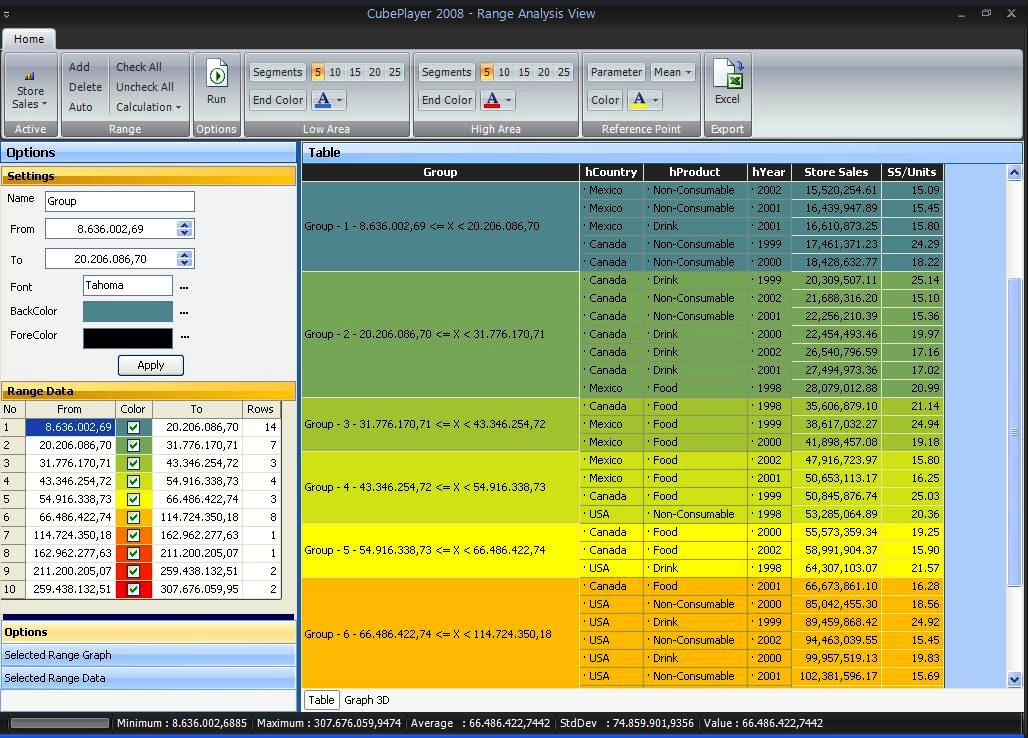The image size is (1028, 738).
Task: Expand the Selected Range Data section
Action: (x=148, y=678)
